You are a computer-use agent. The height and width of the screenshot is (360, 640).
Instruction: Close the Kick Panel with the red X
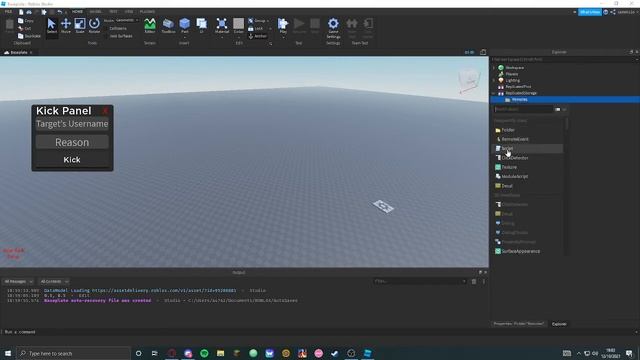click(x=105, y=111)
